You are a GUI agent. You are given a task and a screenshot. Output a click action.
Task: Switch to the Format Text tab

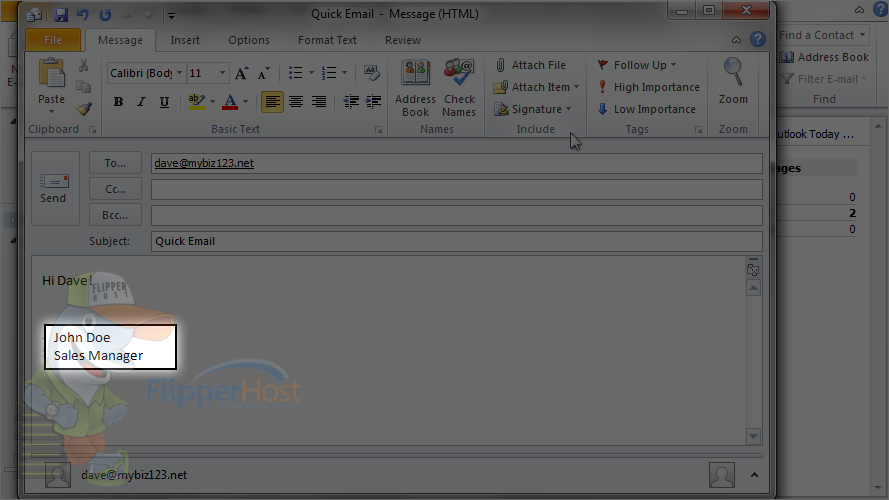(x=327, y=40)
